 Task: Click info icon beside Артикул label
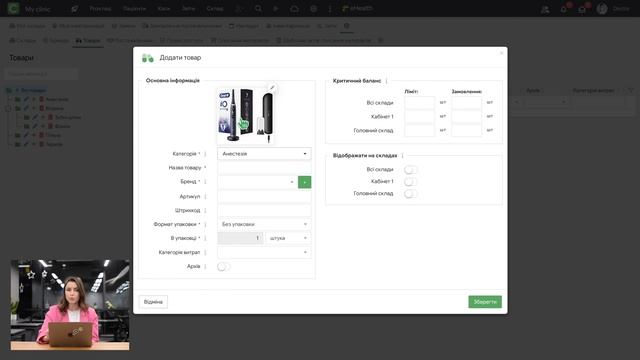tap(205, 196)
